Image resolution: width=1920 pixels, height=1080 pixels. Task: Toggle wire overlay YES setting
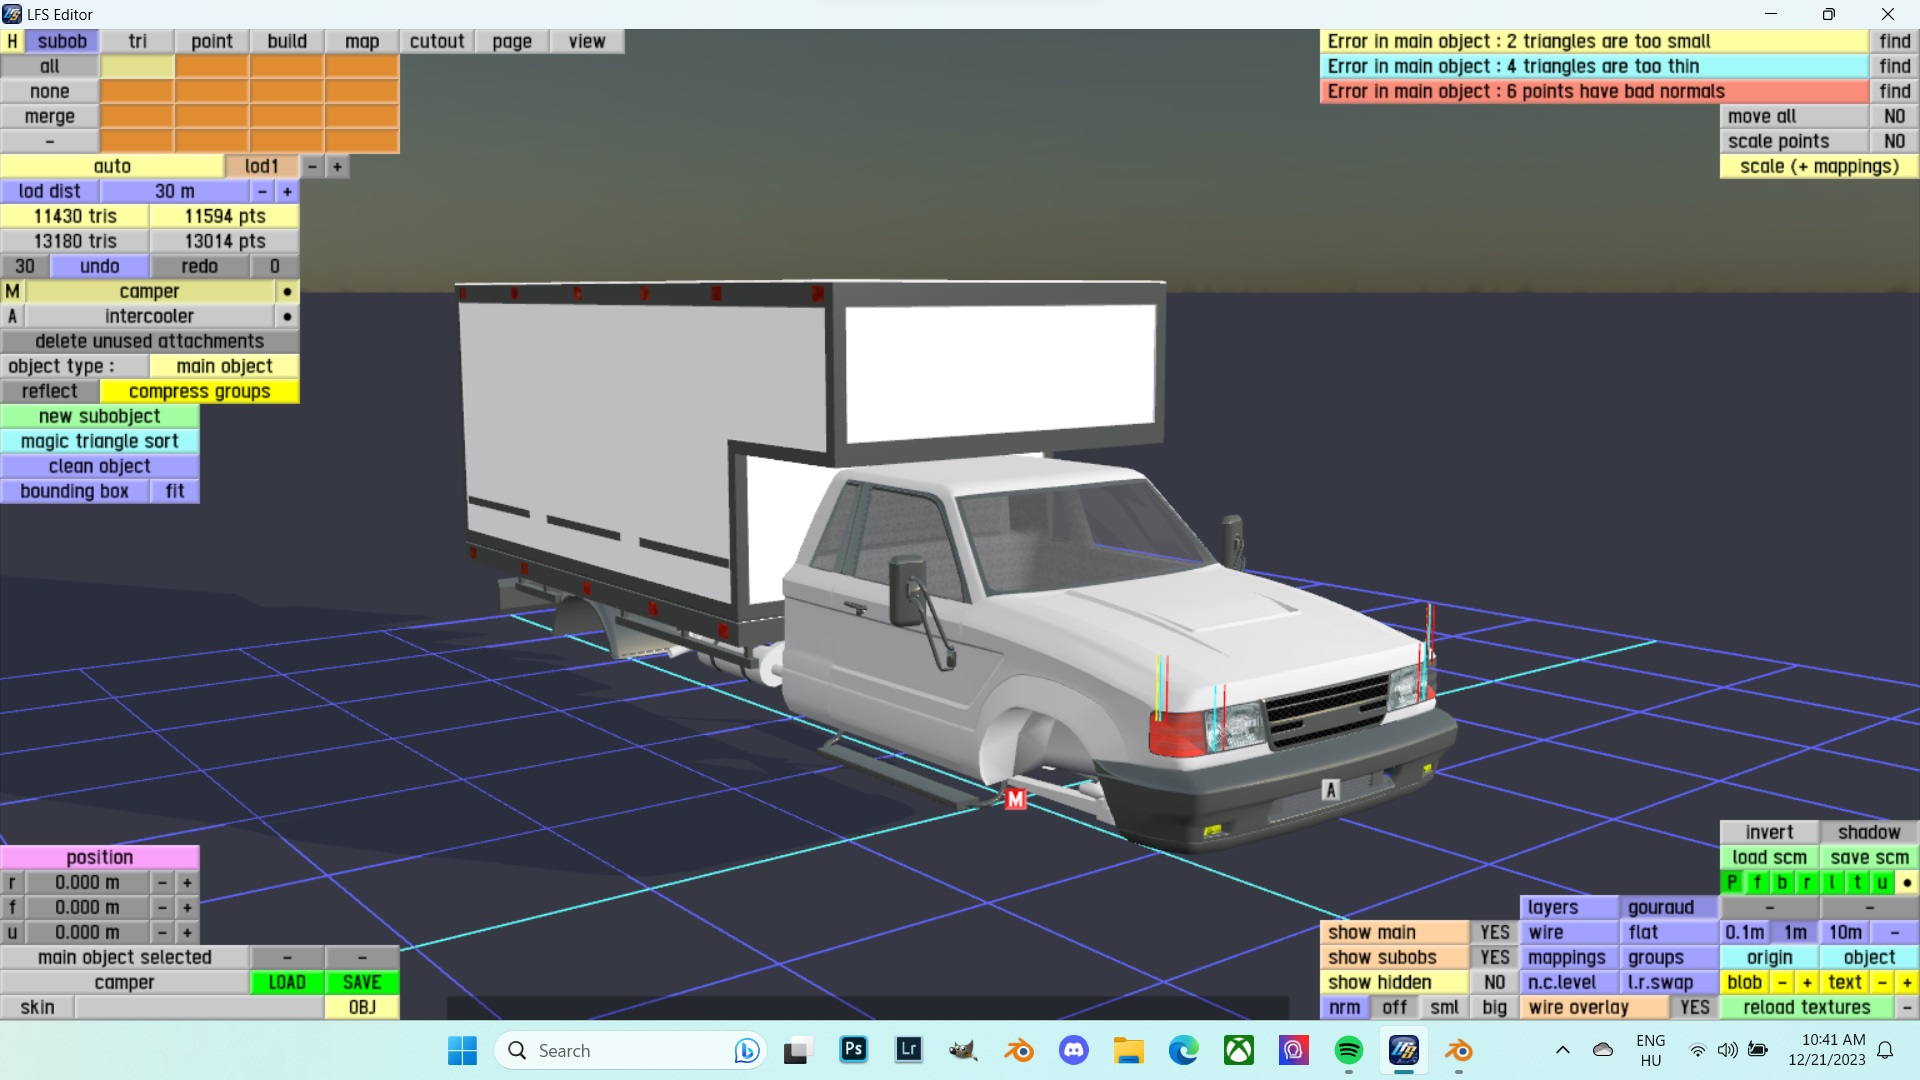pos(1694,1007)
